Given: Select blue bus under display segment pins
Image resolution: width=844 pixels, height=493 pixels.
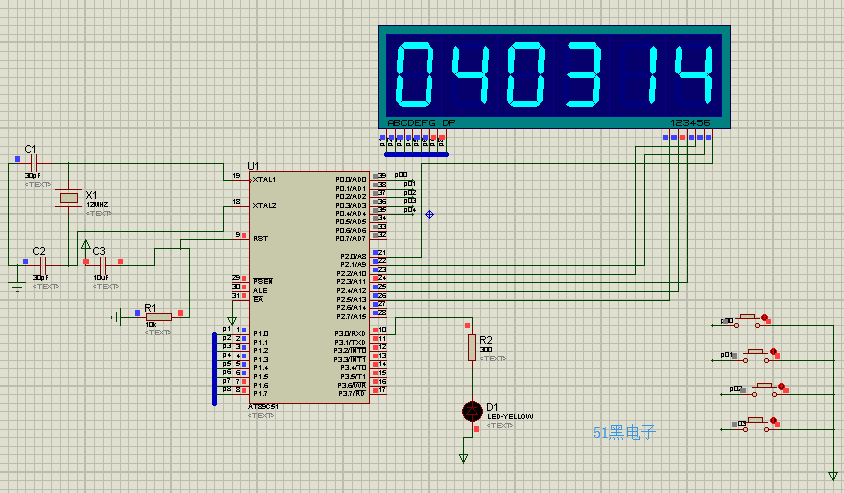Looking at the screenshot, I should (x=417, y=154).
